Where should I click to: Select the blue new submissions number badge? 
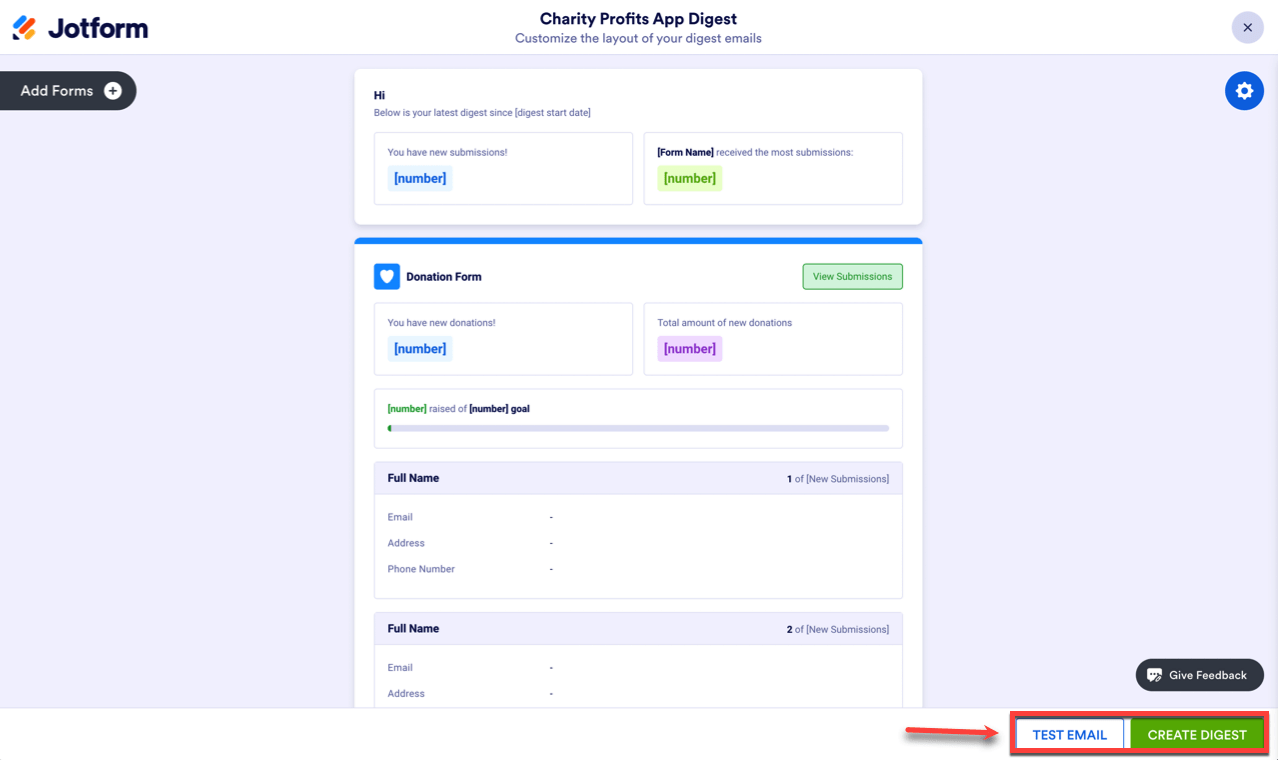420,179
